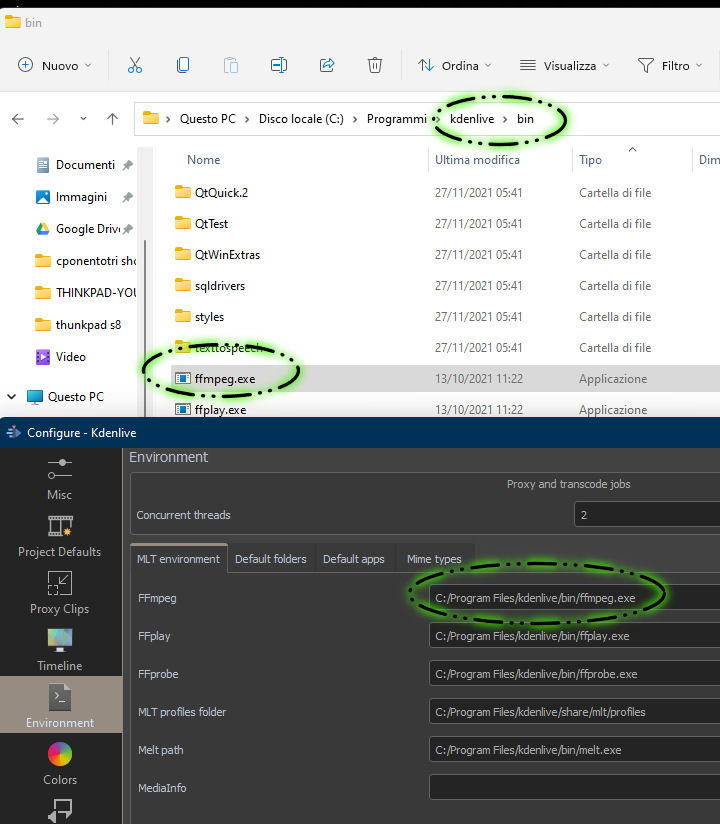Open Environment settings page

pyautogui.click(x=60, y=705)
